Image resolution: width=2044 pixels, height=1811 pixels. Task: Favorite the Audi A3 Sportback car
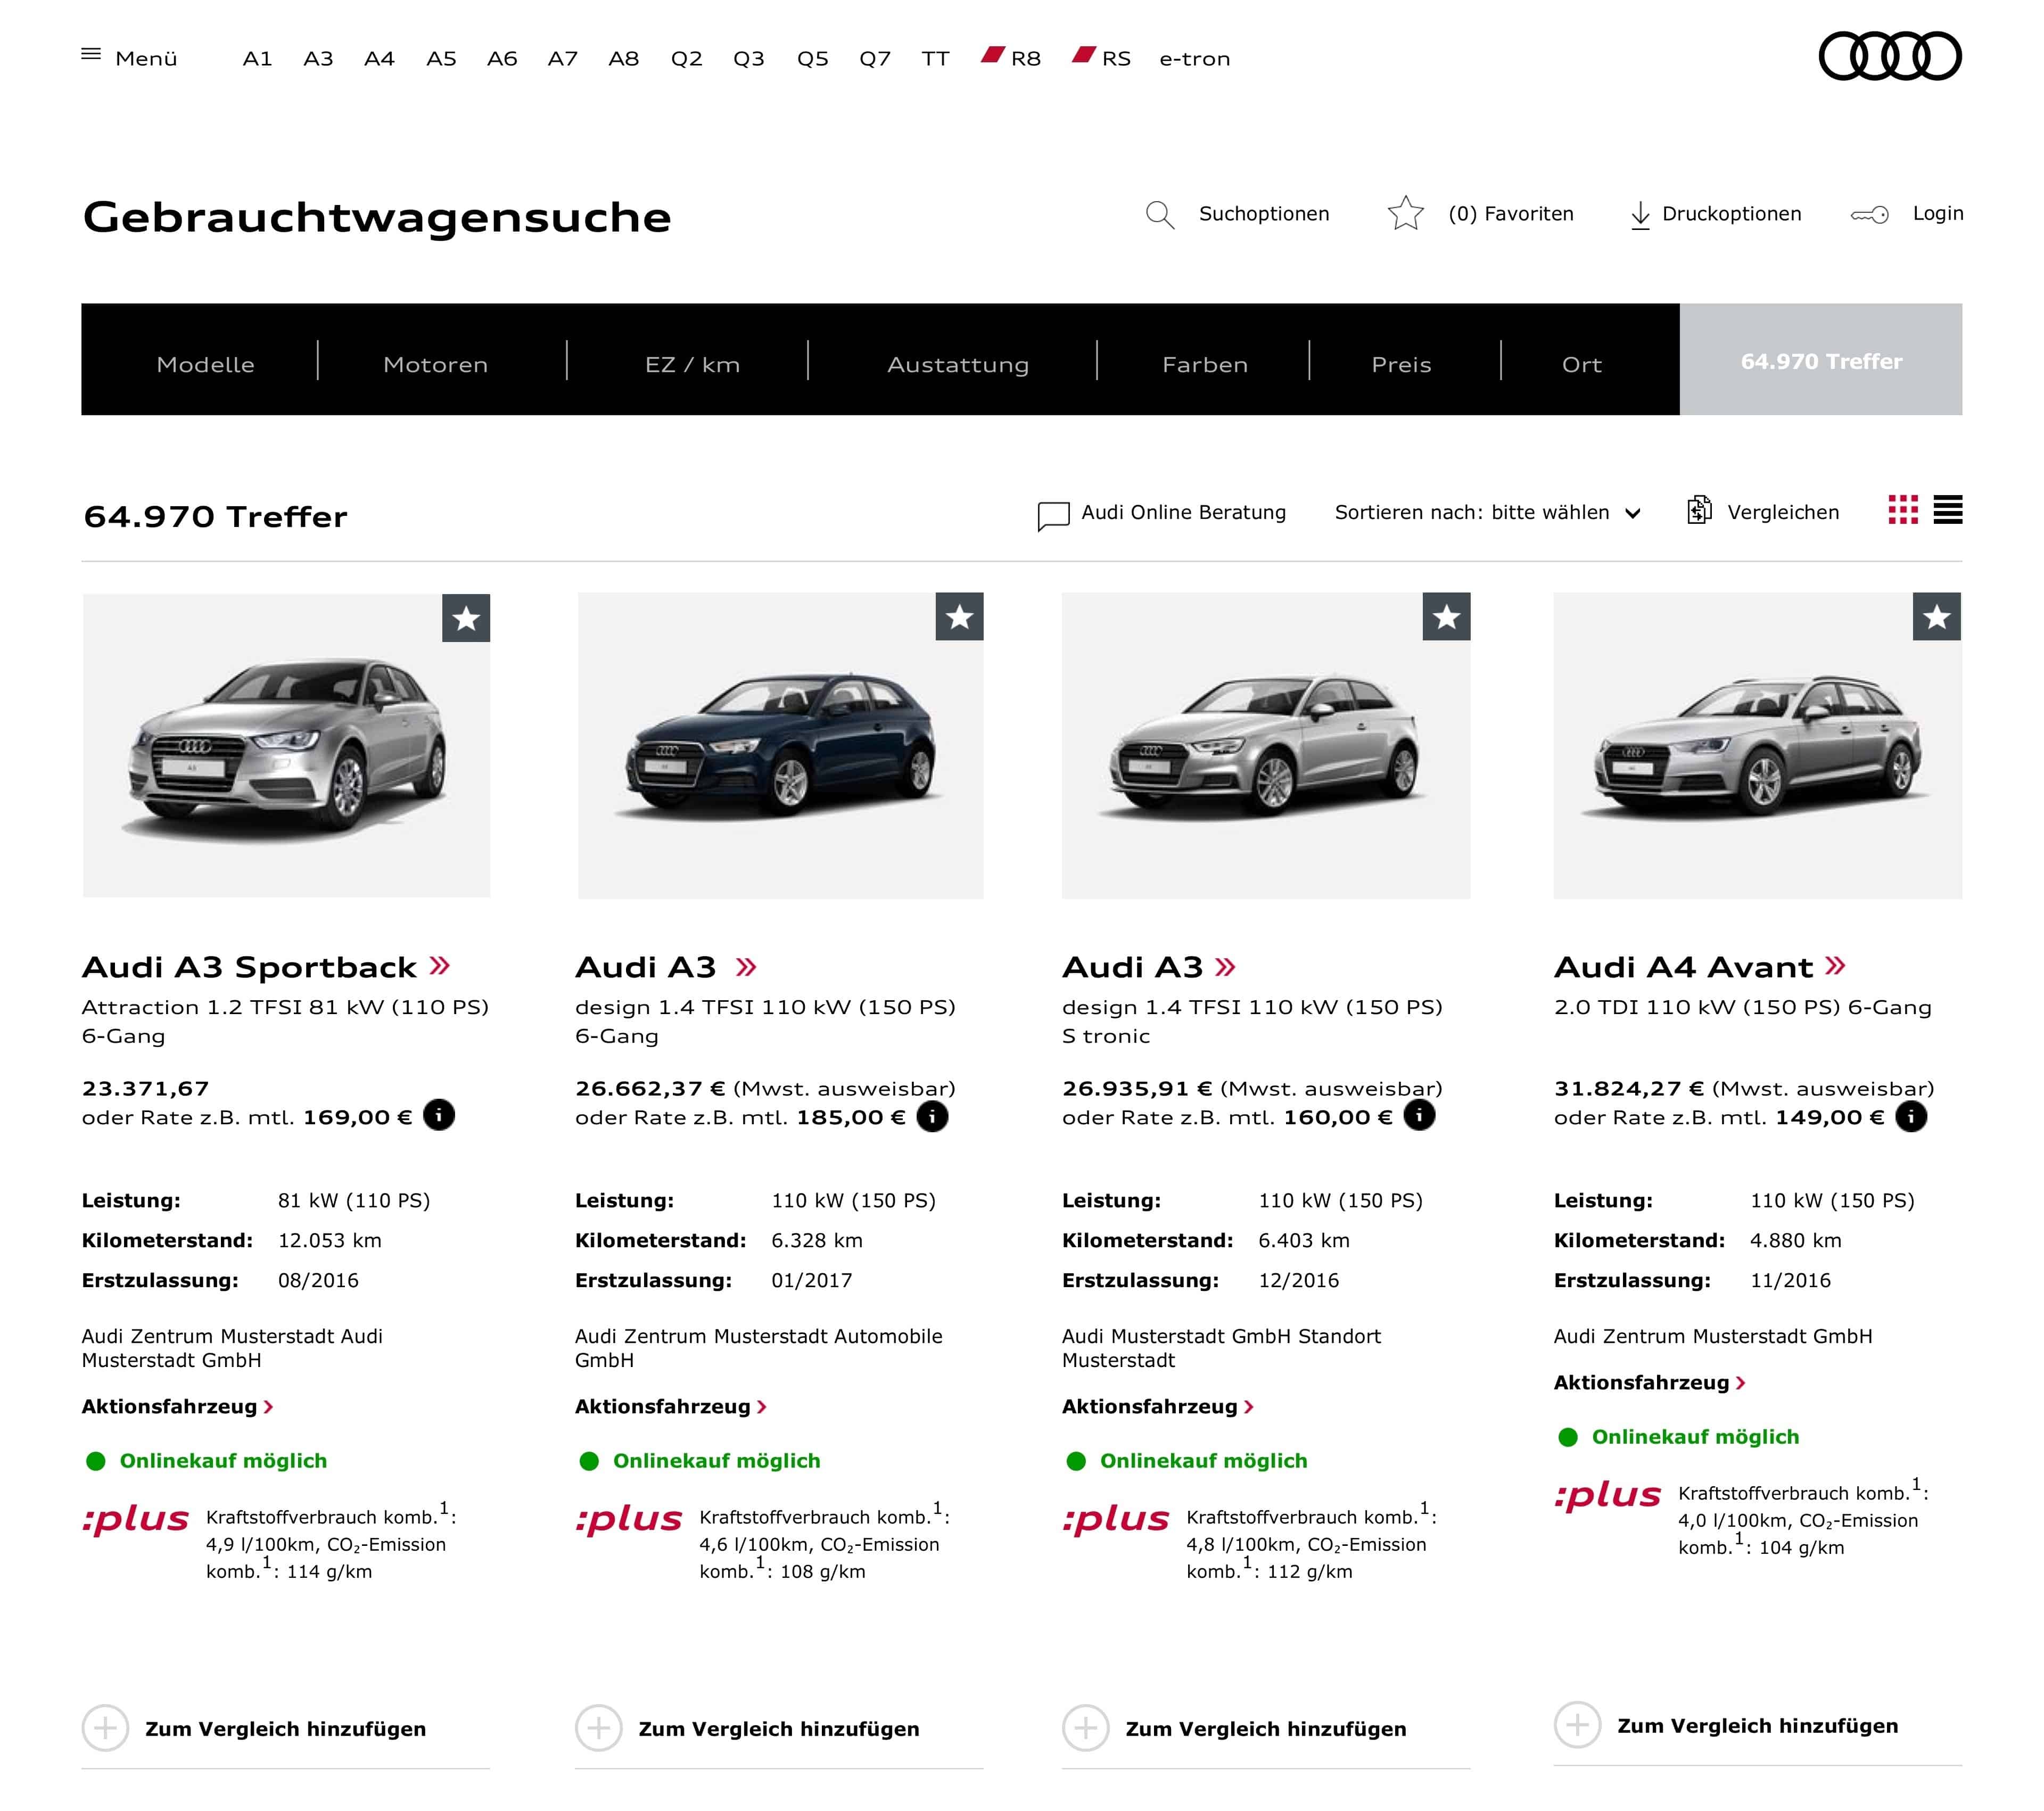pos(466,618)
